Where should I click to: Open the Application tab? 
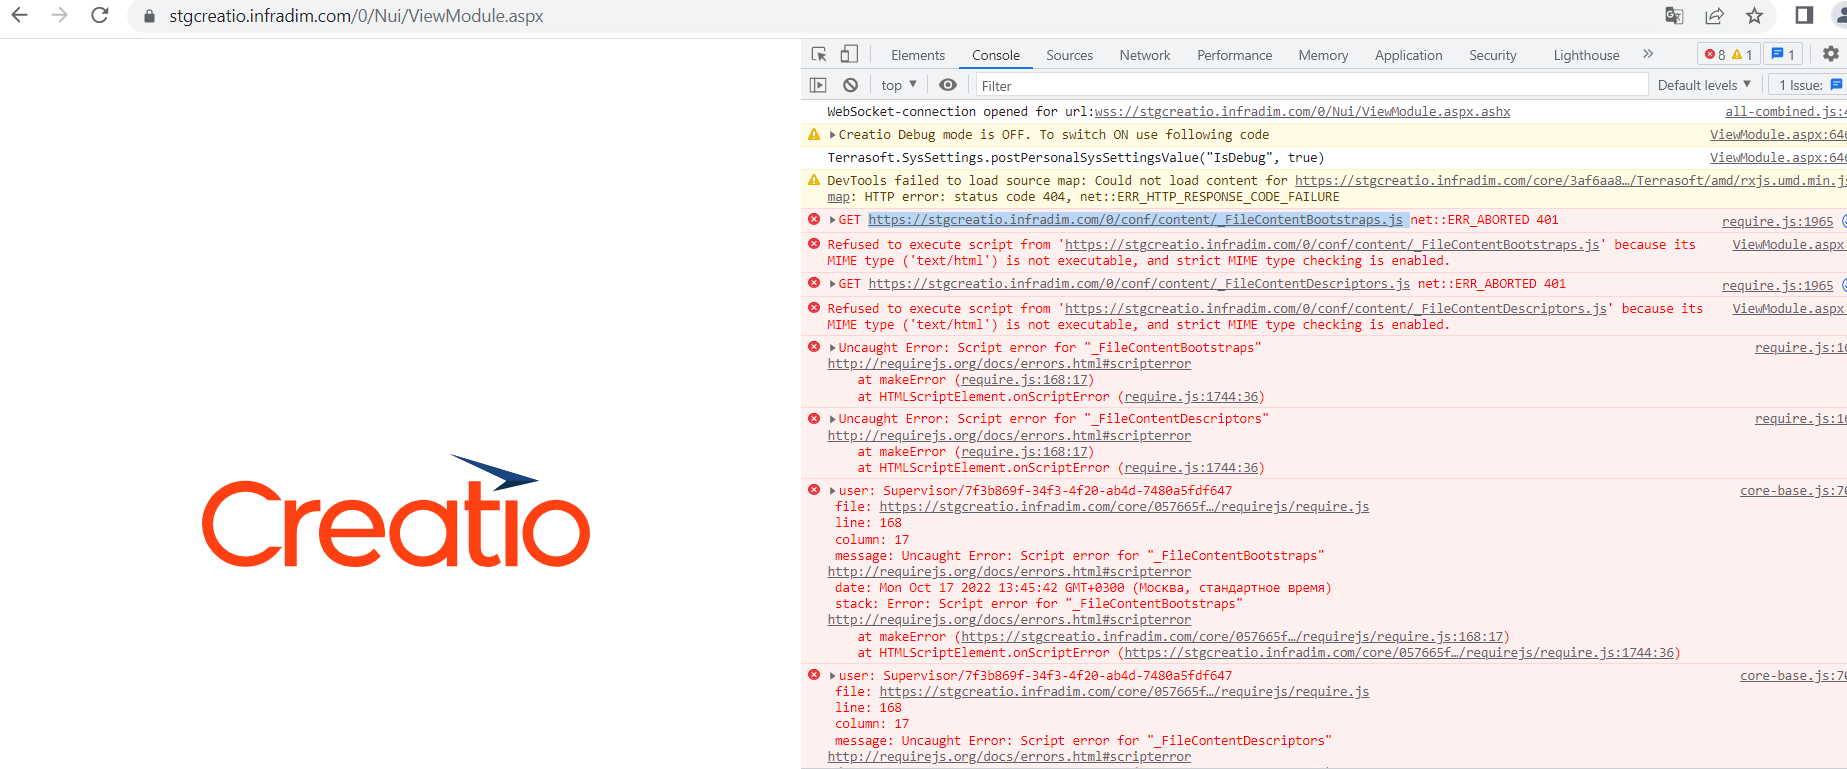[1408, 55]
